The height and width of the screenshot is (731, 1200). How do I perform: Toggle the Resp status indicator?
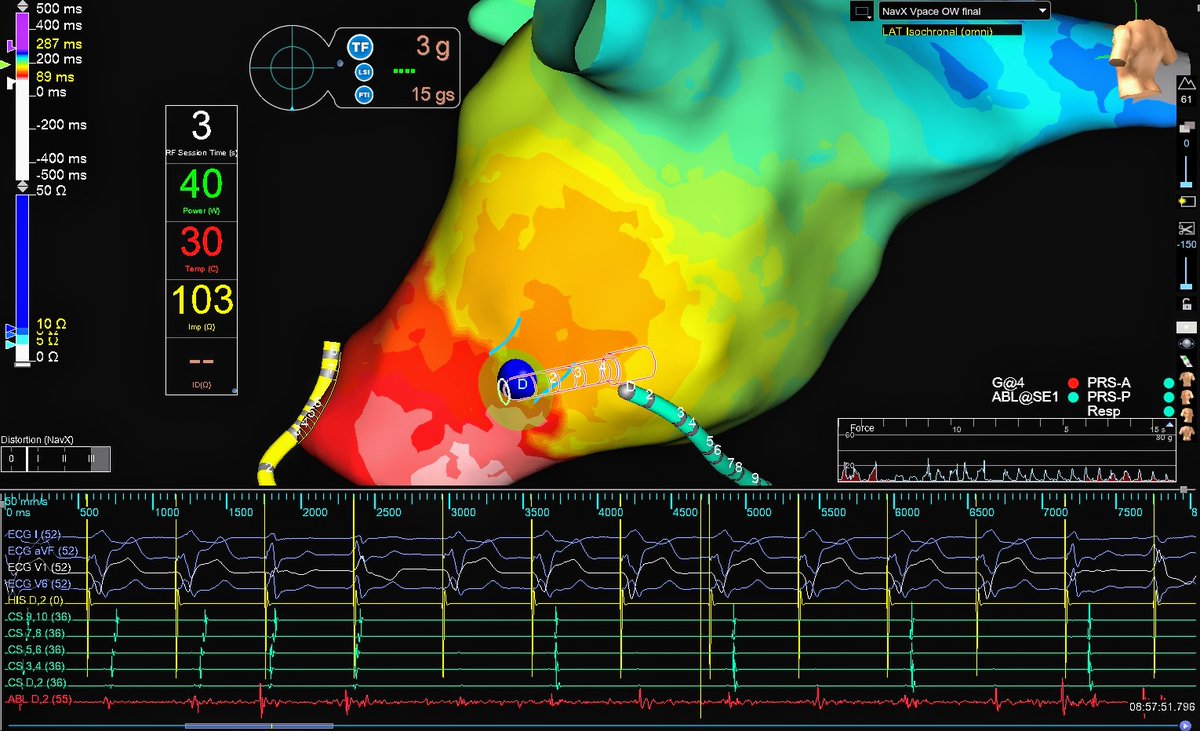coord(1168,411)
